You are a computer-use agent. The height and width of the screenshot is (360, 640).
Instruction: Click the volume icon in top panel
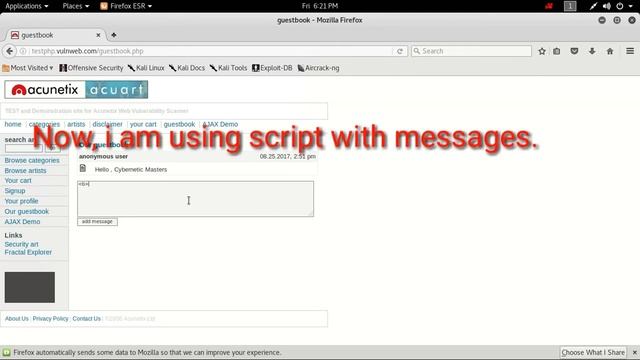607,6
